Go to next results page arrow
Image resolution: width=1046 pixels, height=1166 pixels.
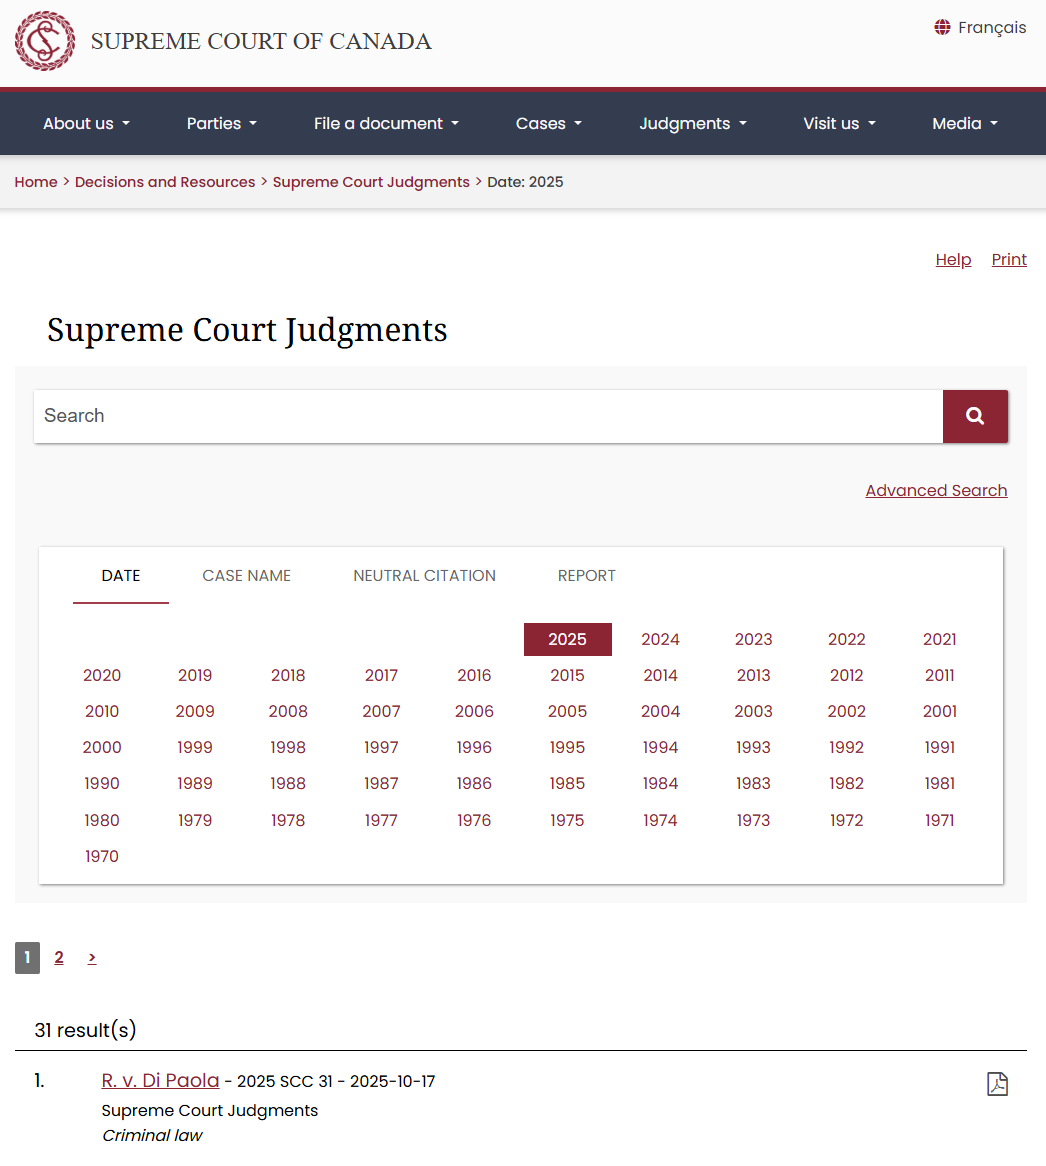92,958
